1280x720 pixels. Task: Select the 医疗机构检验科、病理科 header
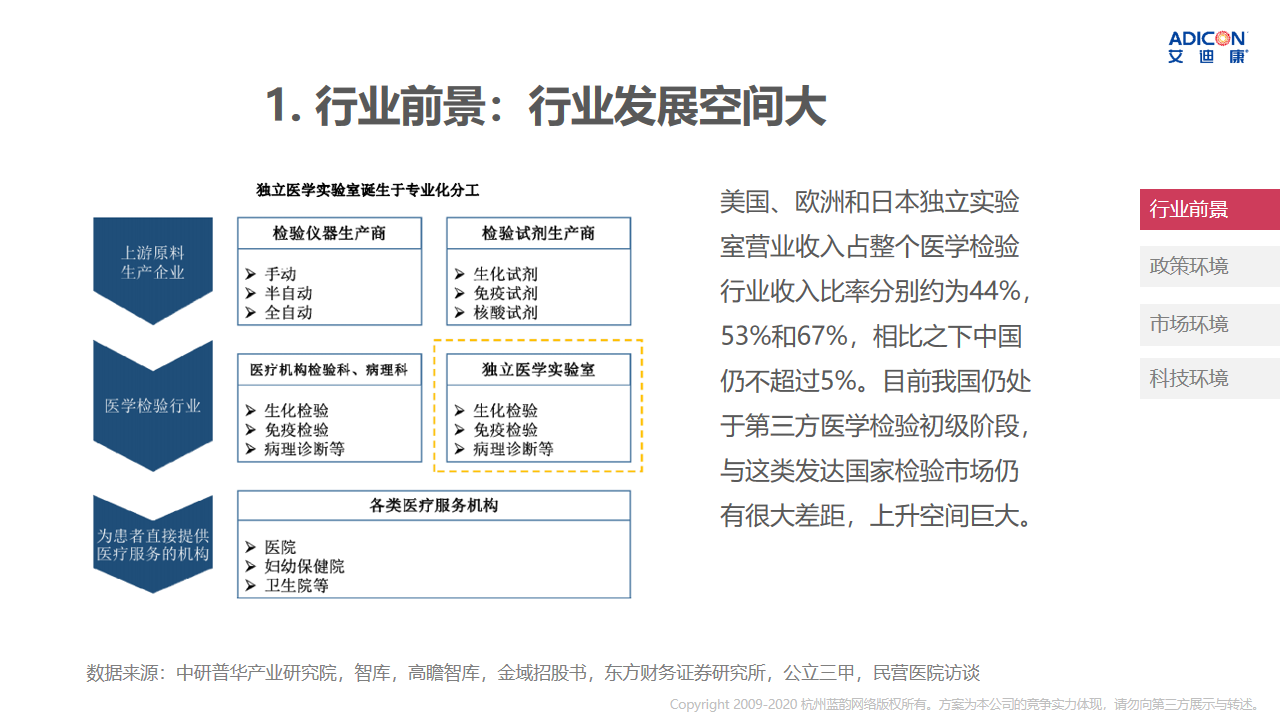(329, 370)
